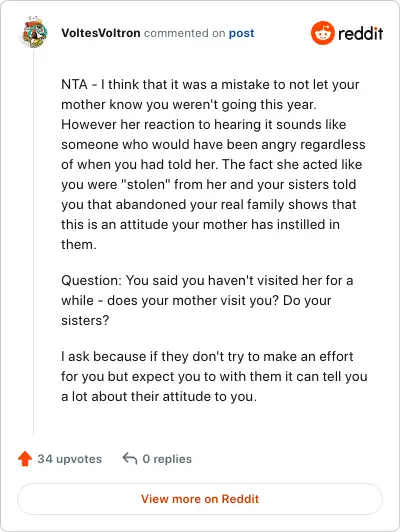Open the blue "post" link
Screen dimensions: 400x532
242,33
